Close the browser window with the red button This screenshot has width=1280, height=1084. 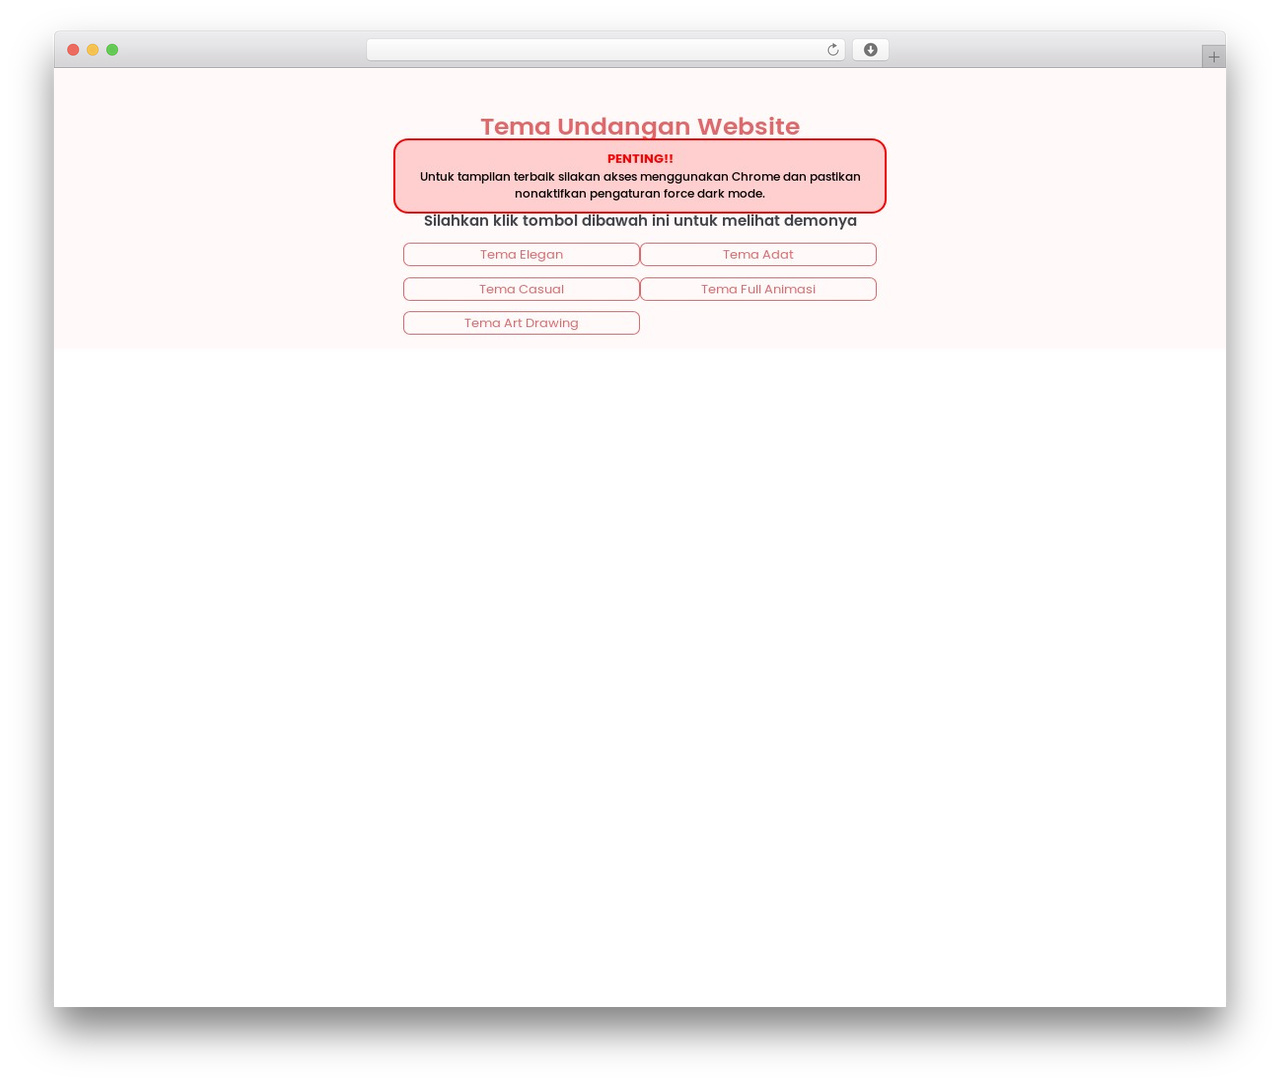pos(73,50)
